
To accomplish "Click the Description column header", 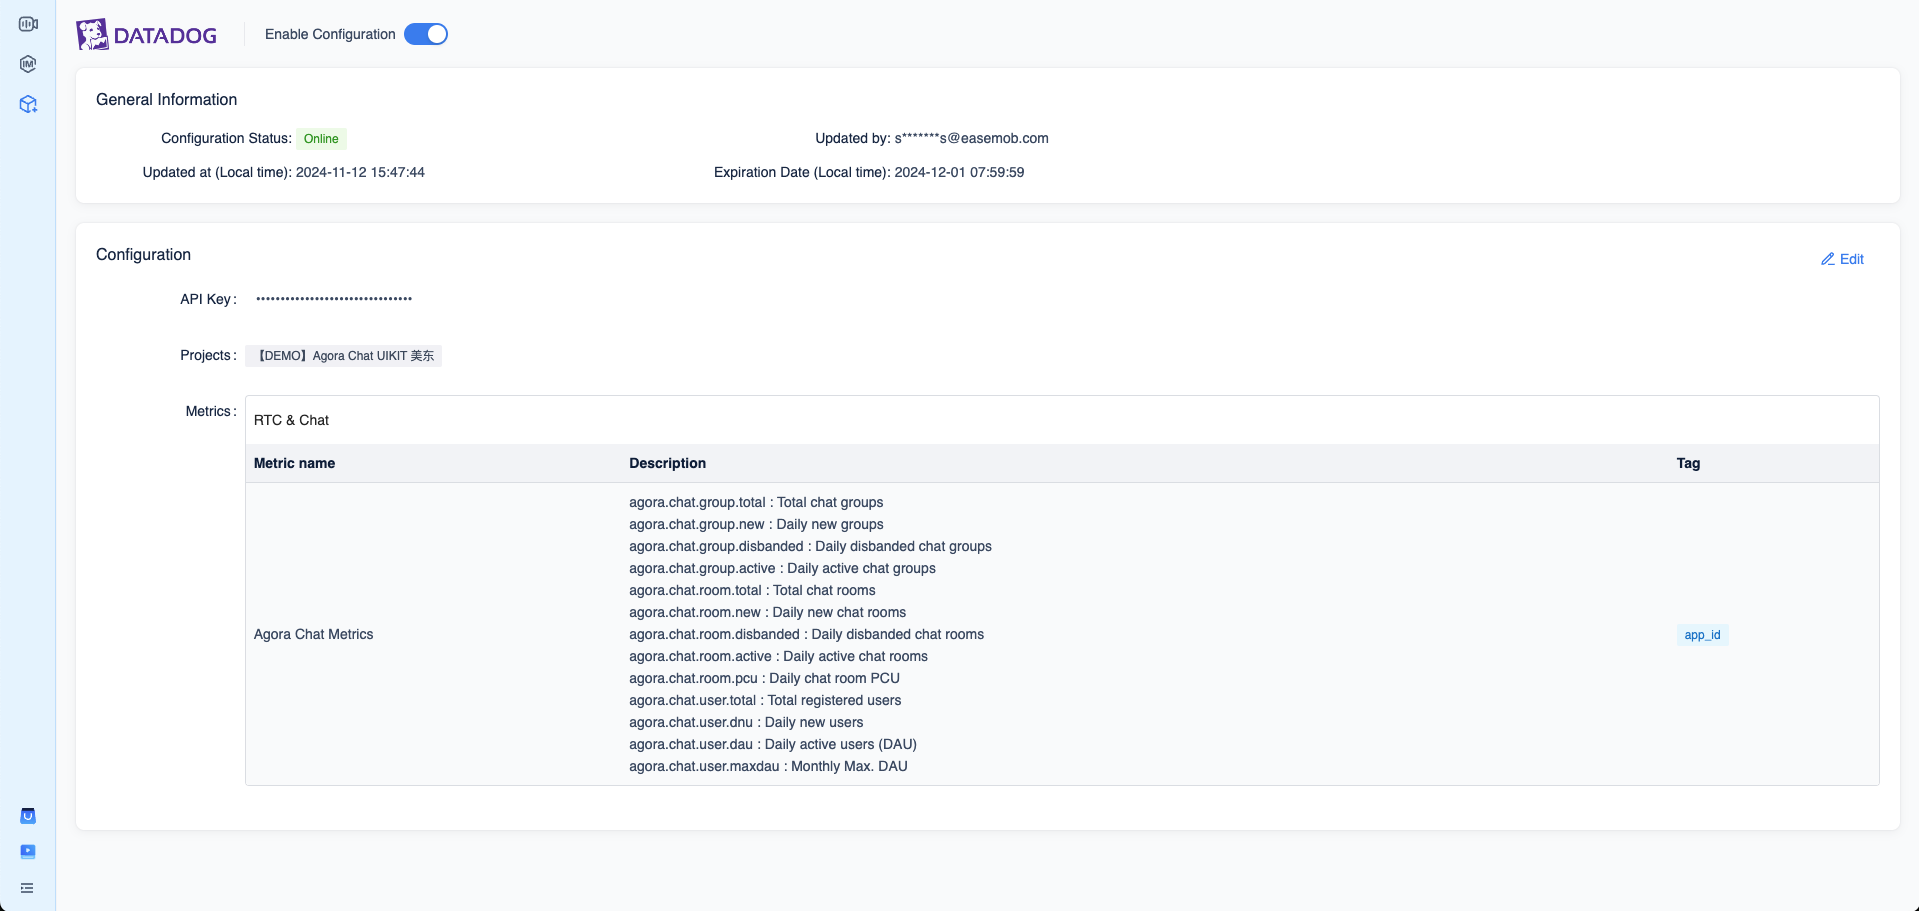I will (x=667, y=463).
